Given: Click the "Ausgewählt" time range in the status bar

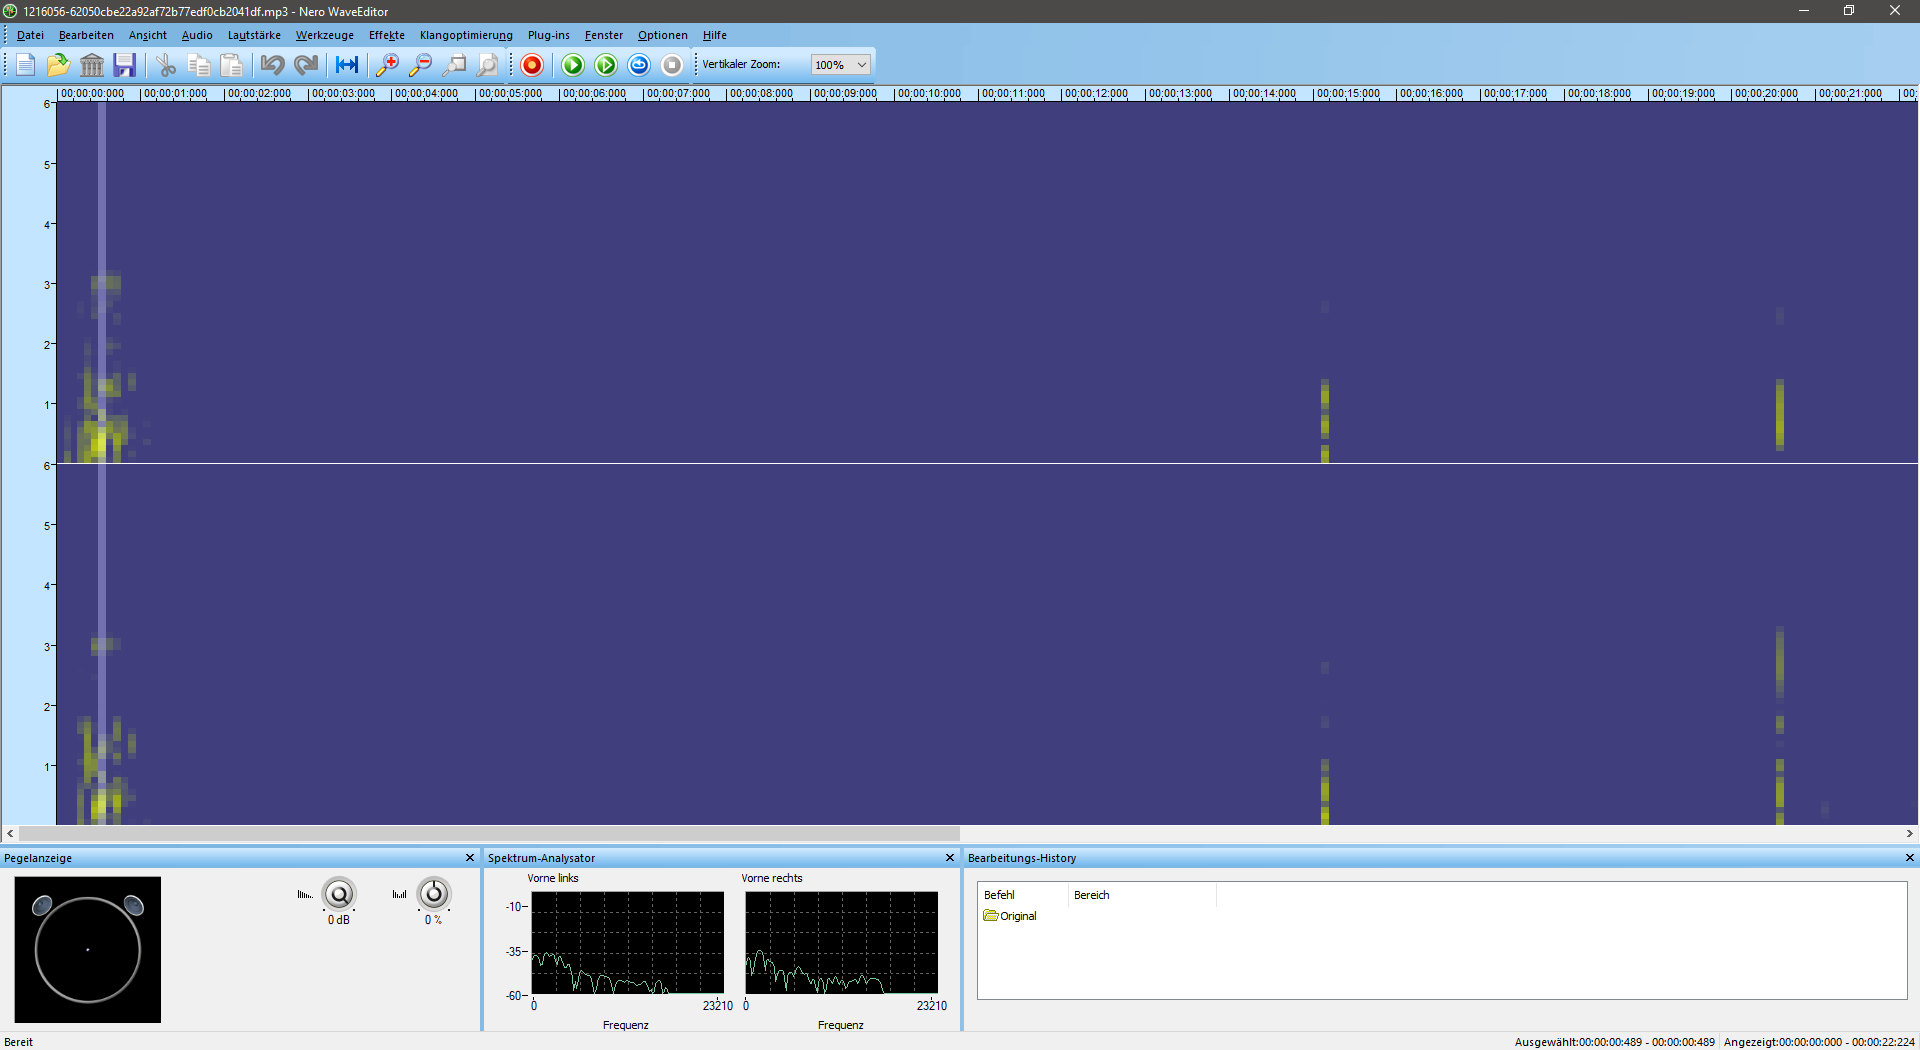Looking at the screenshot, I should pyautogui.click(x=1615, y=1042).
